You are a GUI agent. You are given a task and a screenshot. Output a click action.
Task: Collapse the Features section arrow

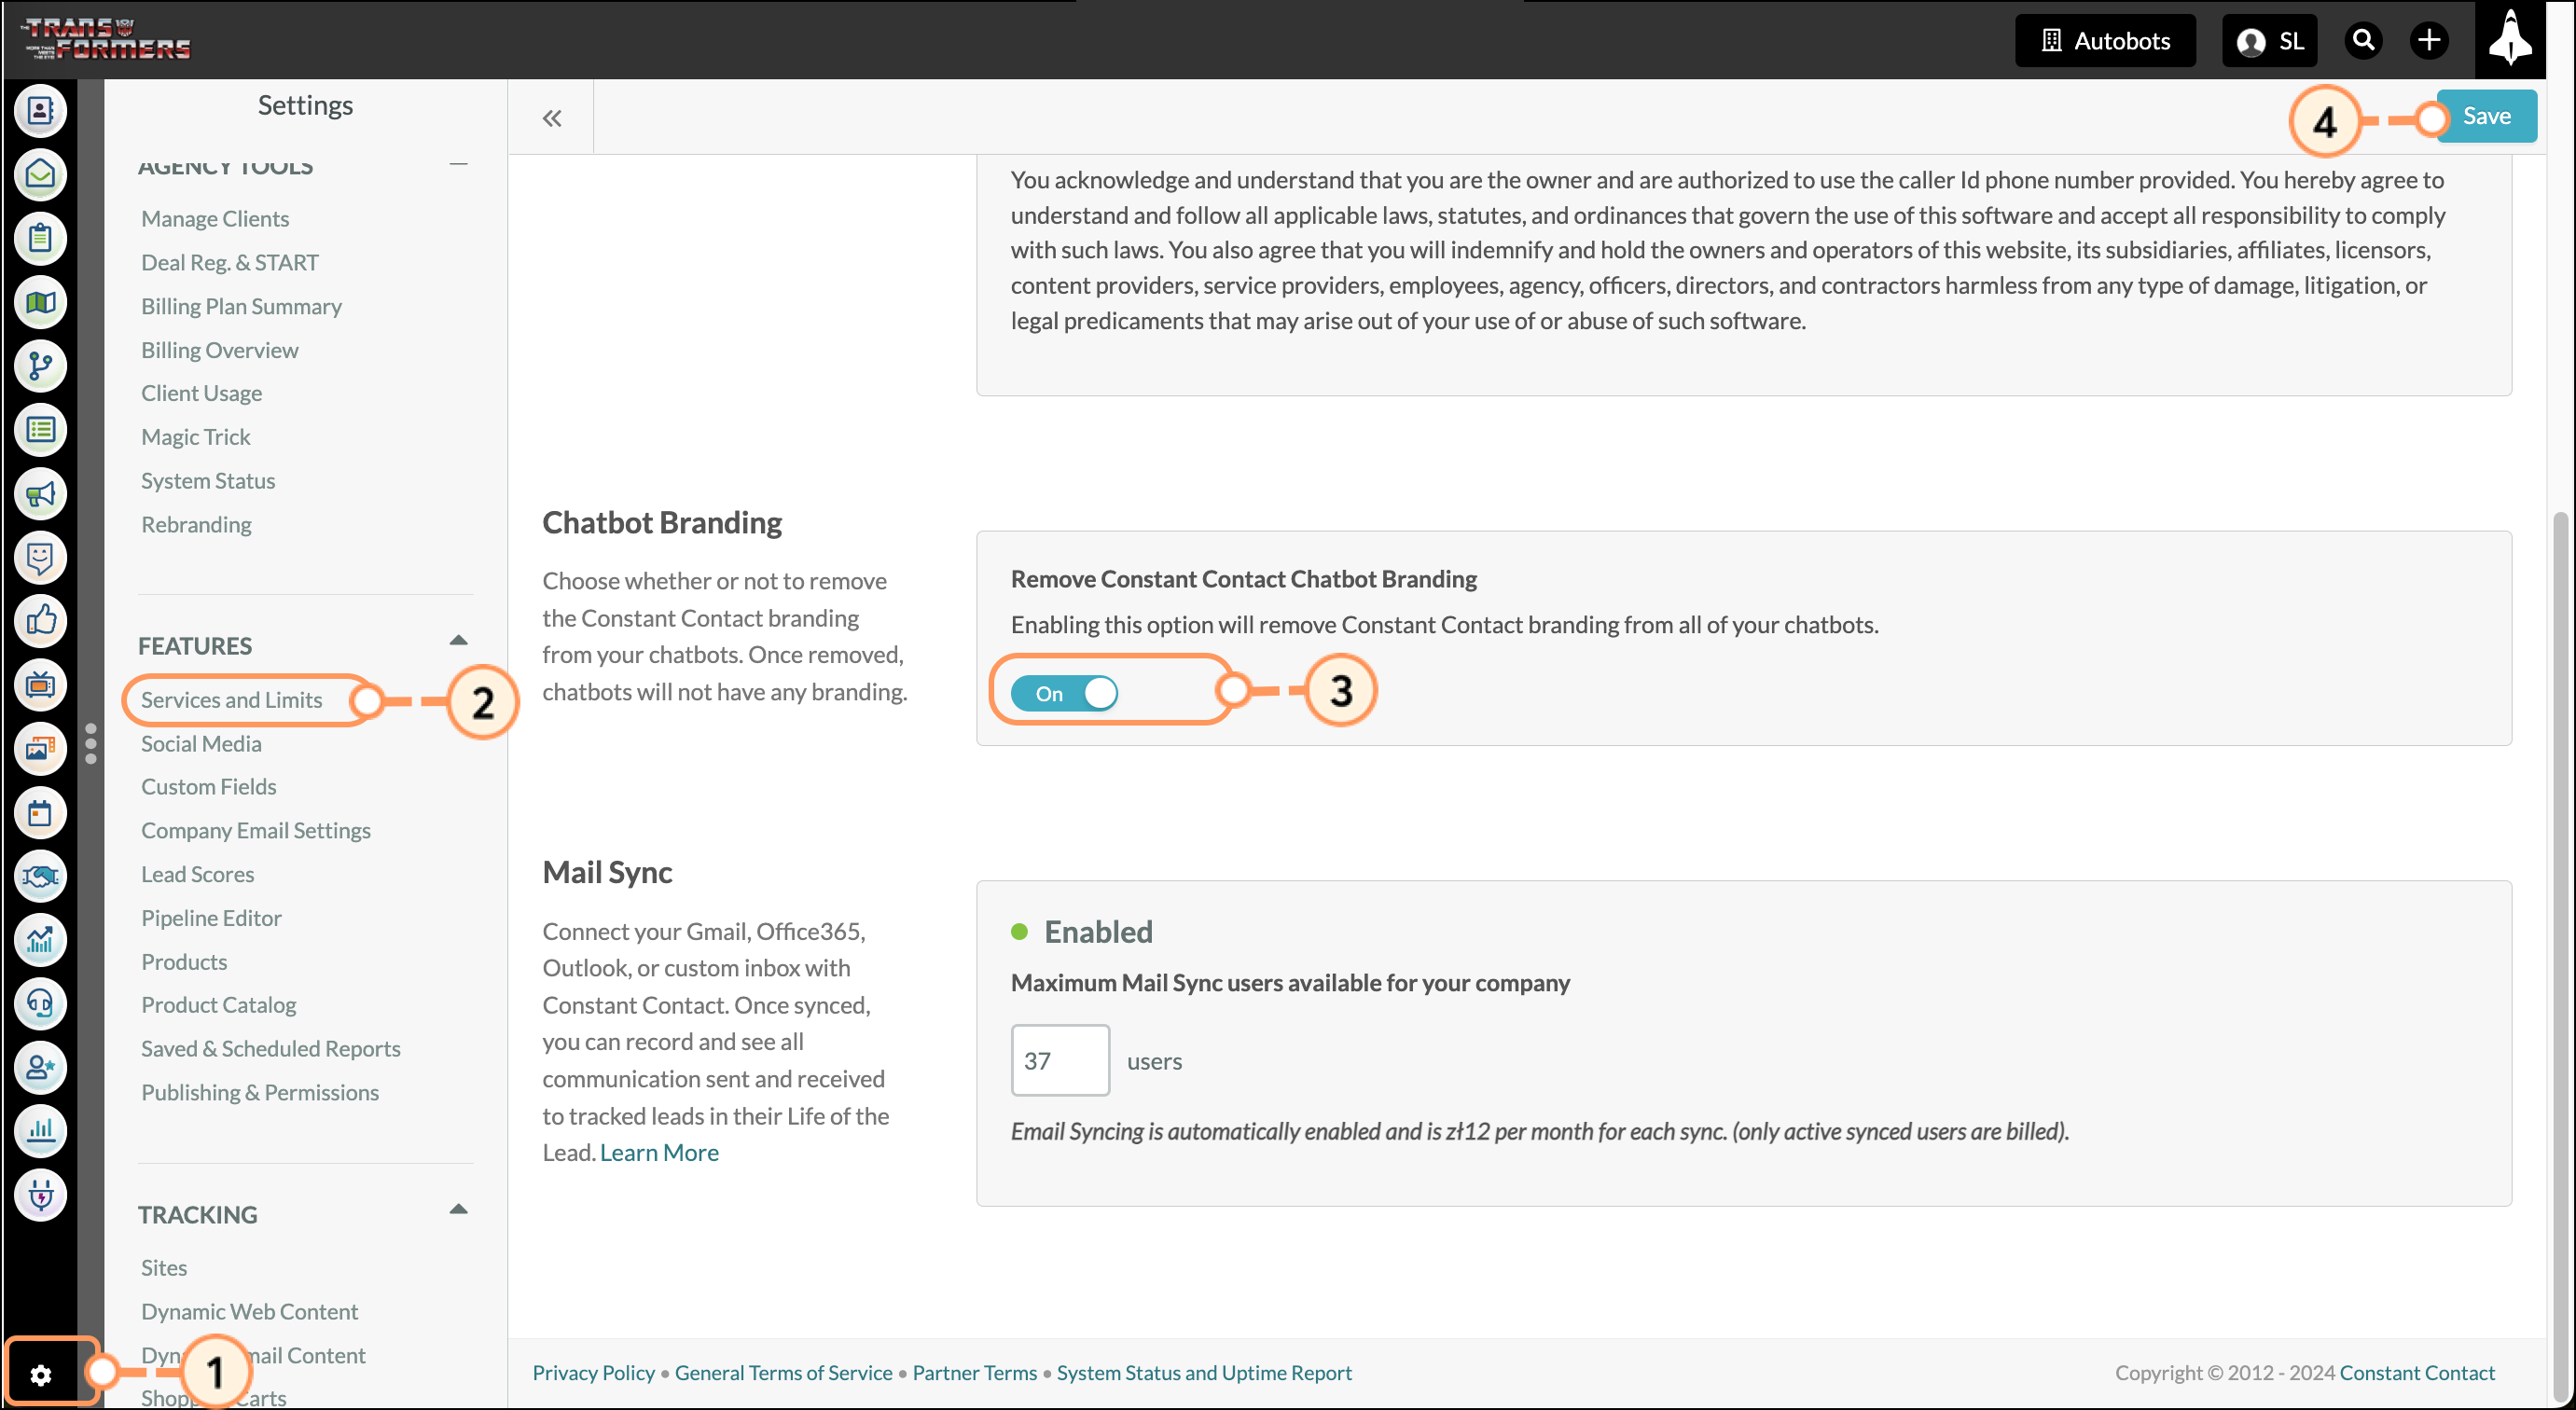459,640
